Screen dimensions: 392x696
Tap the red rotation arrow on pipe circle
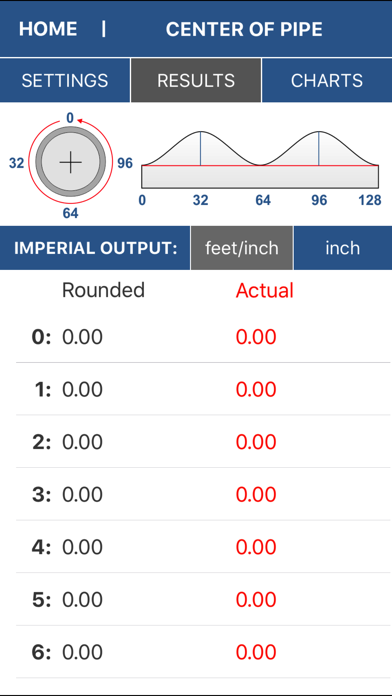(80, 120)
